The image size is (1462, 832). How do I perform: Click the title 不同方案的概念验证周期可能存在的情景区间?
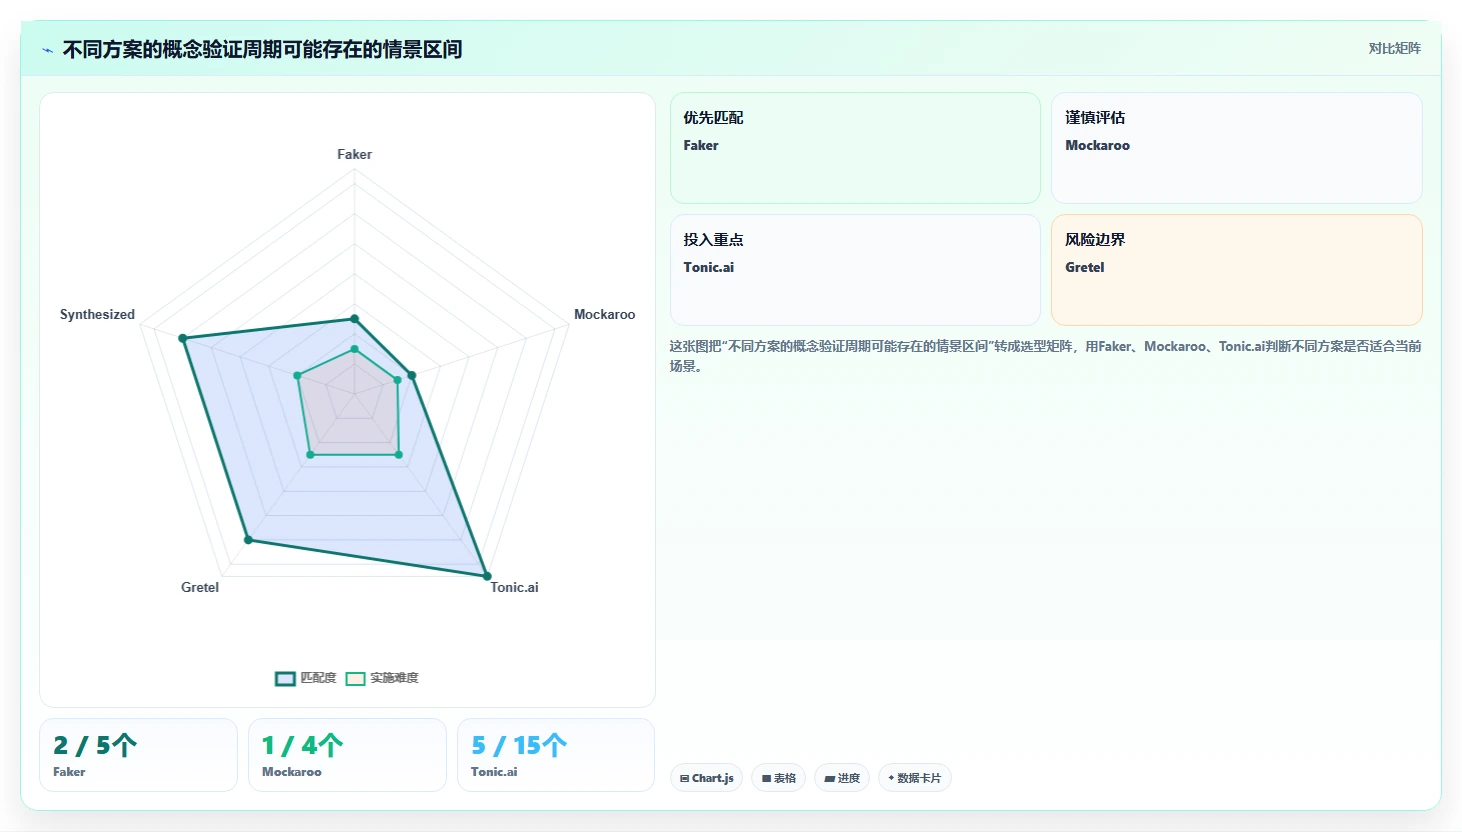point(262,49)
